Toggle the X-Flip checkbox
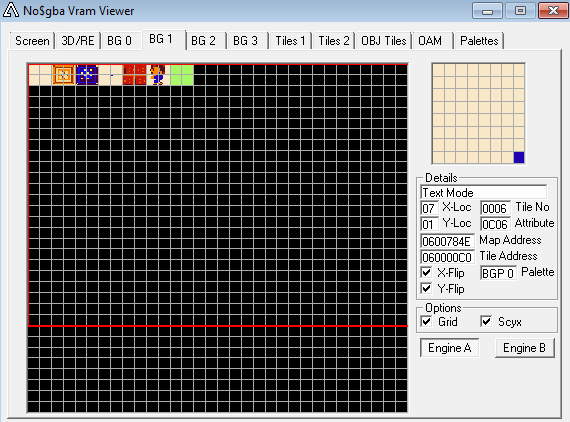 [x=426, y=272]
